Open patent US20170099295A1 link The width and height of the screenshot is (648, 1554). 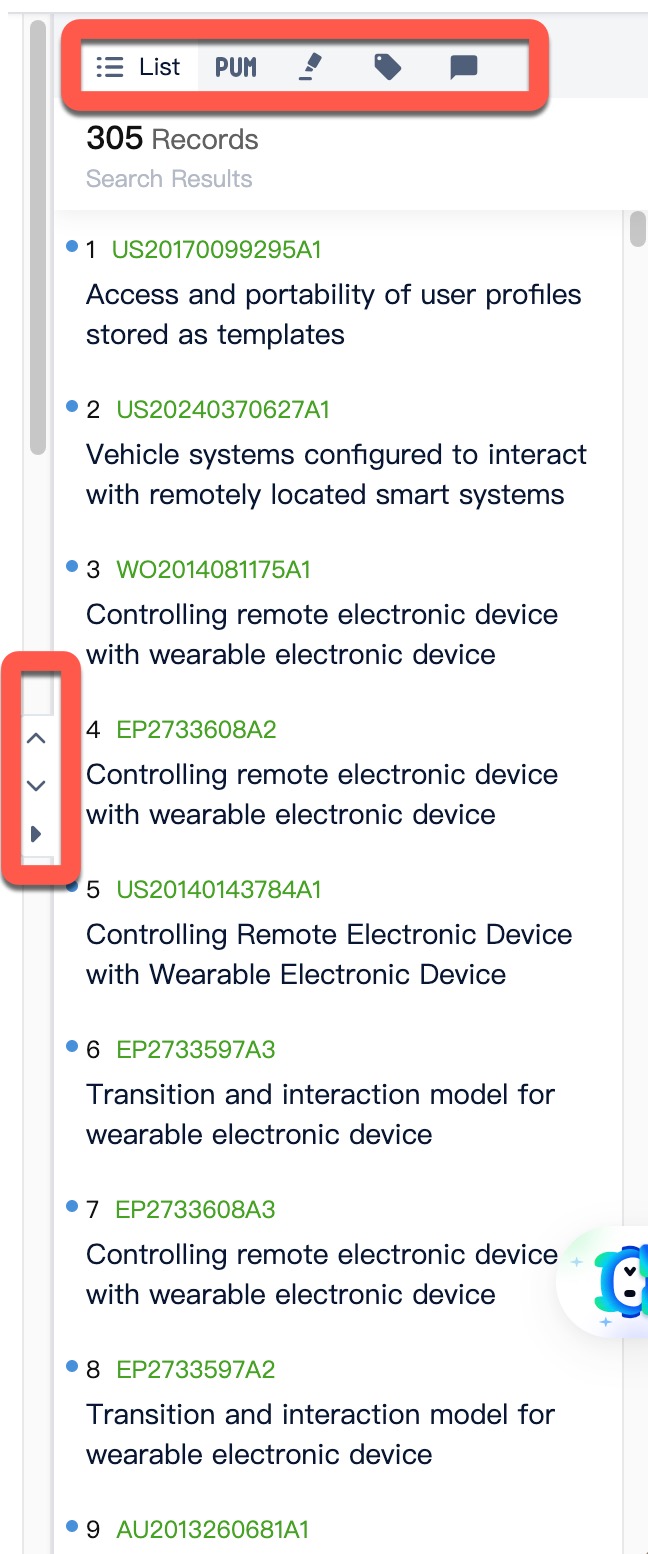(216, 250)
